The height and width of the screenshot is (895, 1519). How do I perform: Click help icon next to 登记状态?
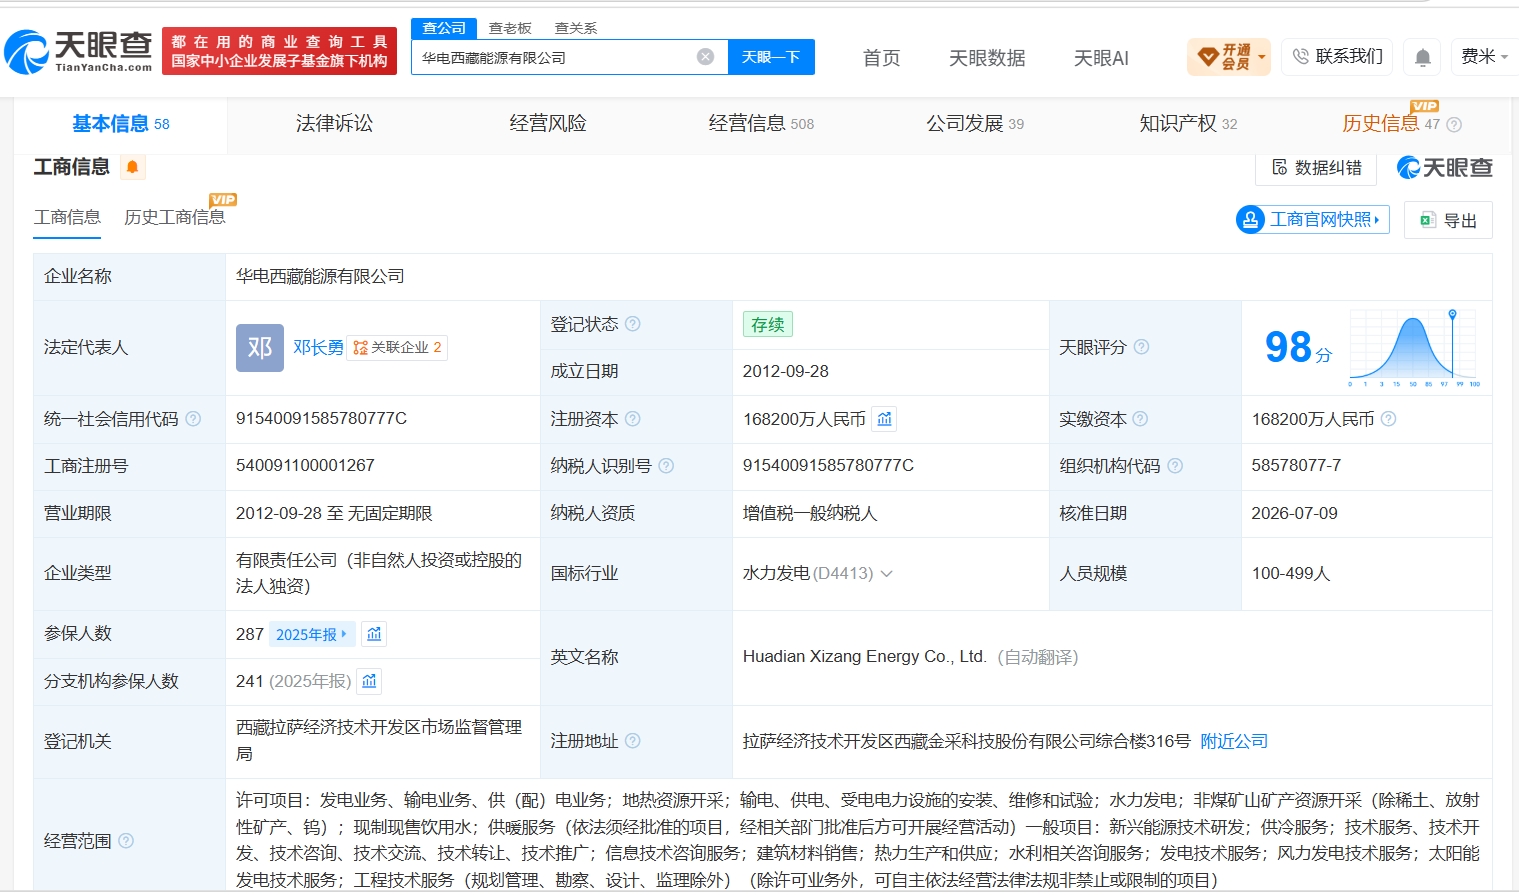pyautogui.click(x=632, y=324)
